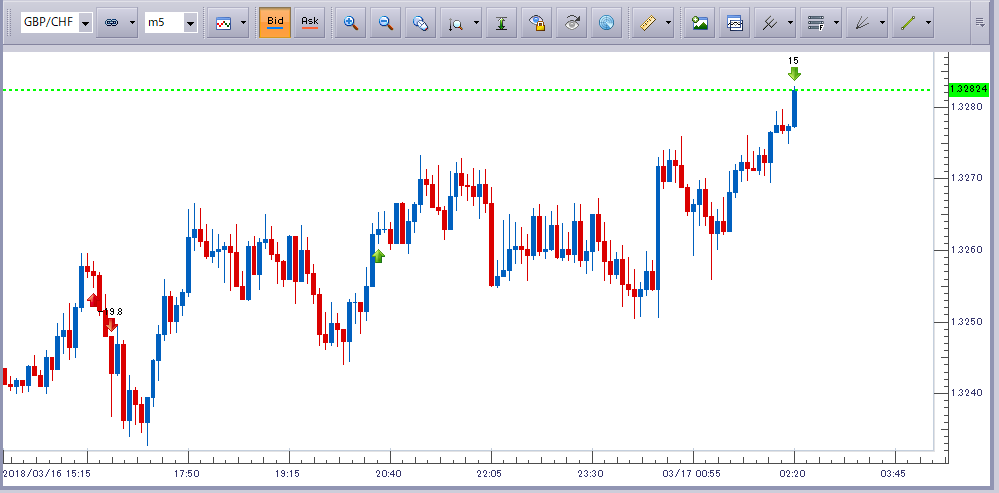Select the ruler measure tool

(x=647, y=23)
